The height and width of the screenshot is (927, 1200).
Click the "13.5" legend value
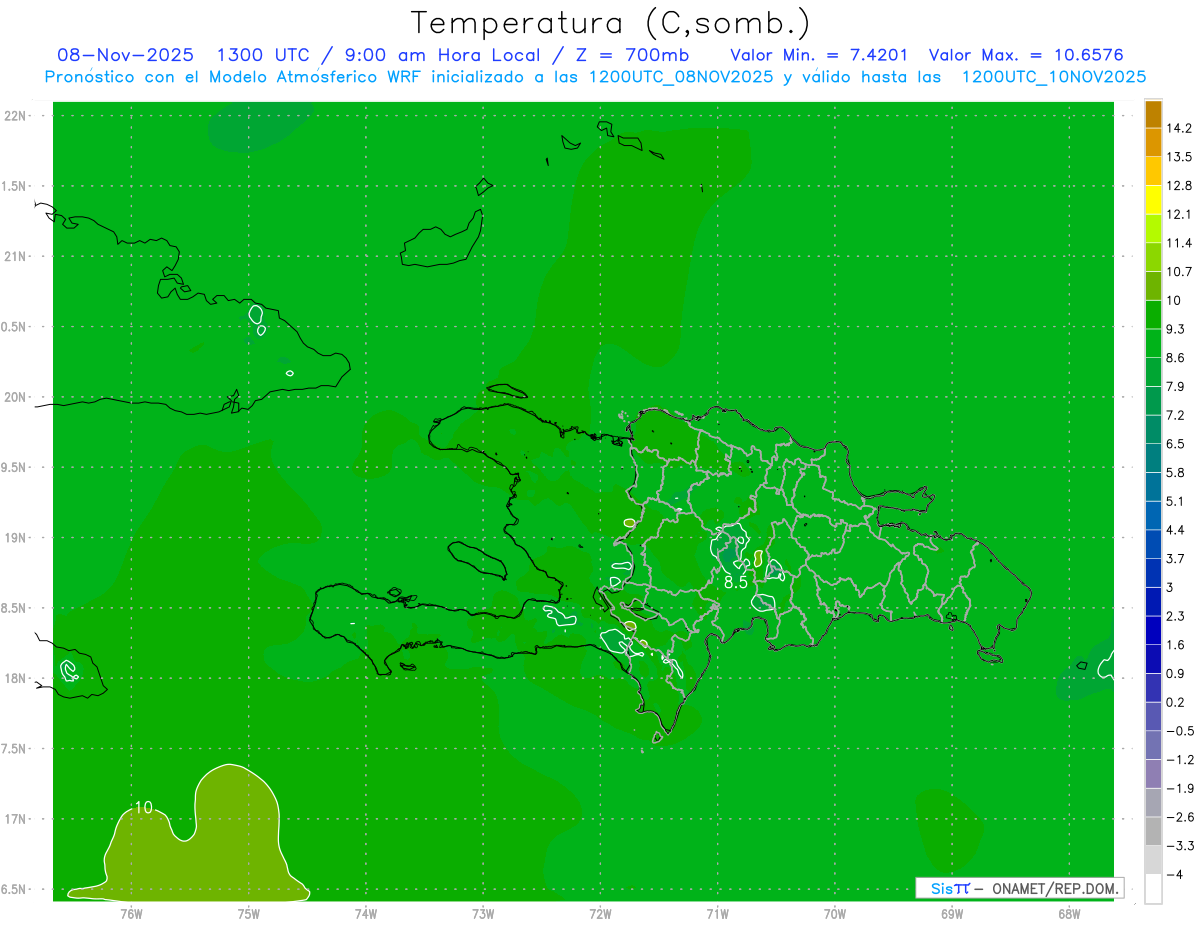1179,157
